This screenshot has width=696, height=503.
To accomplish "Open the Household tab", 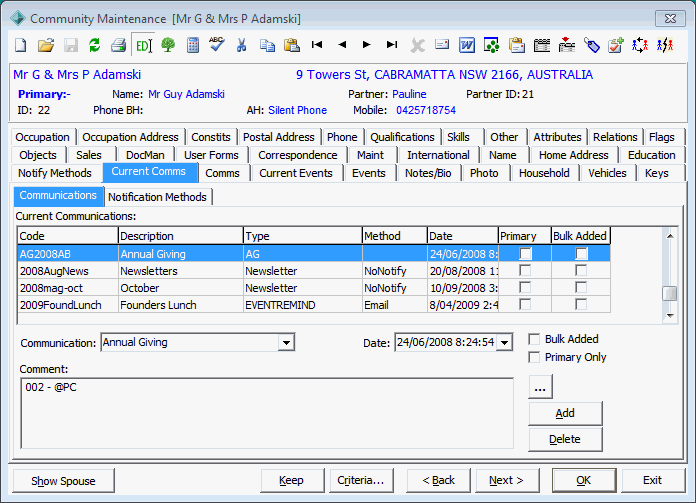I will [544, 173].
